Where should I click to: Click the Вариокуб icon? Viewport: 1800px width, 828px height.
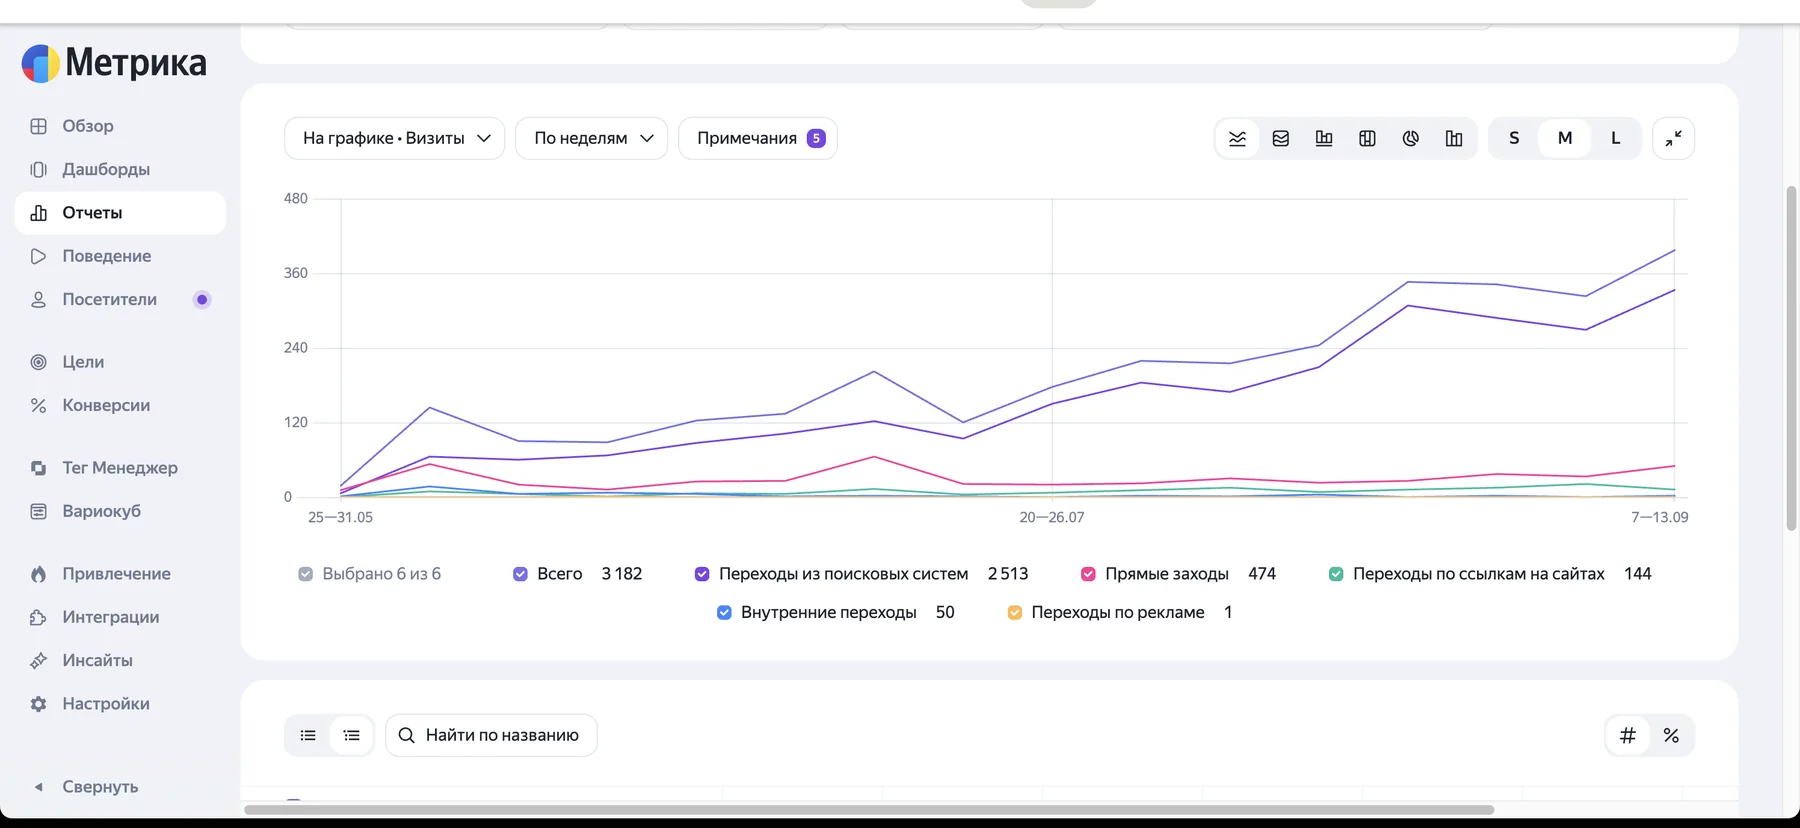(38, 511)
